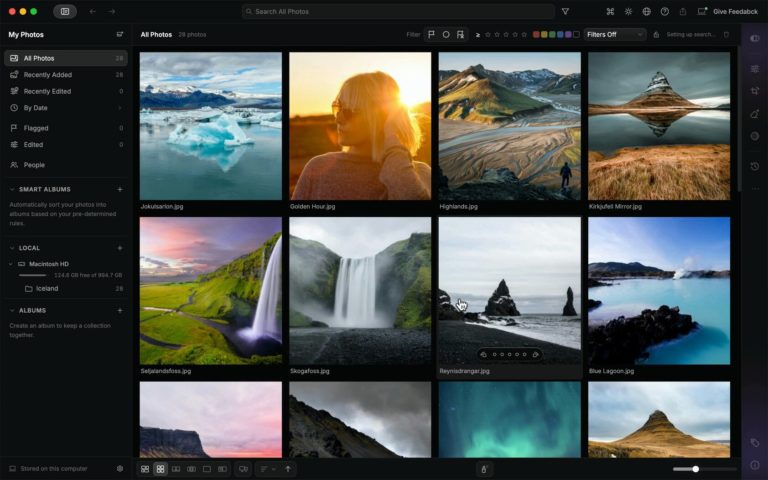Go back with the left arrow button

click(x=93, y=11)
